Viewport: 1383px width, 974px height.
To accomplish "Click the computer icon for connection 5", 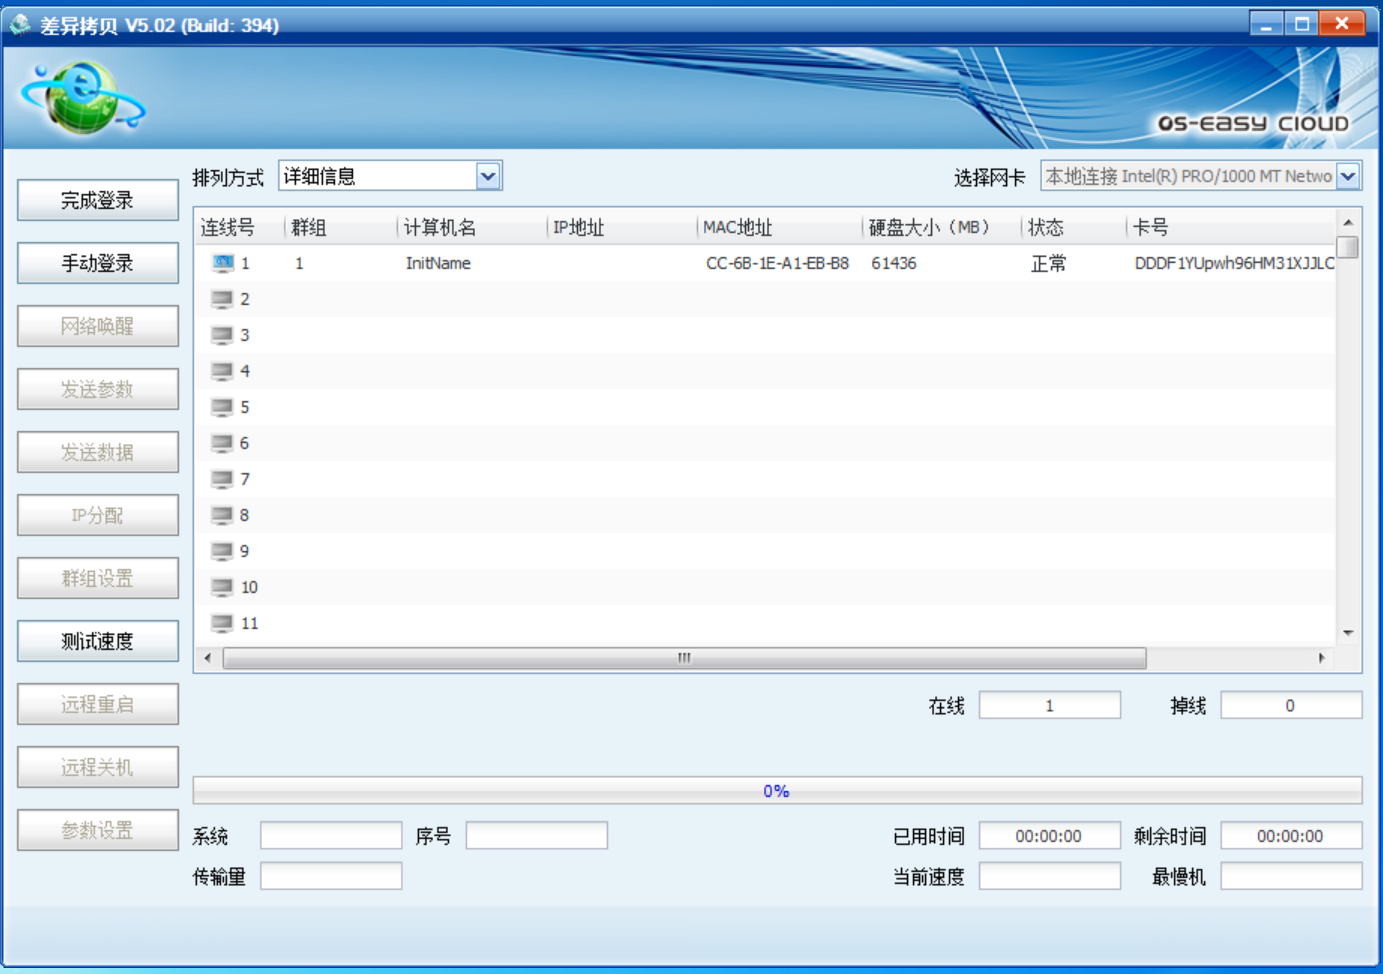I will [x=222, y=407].
